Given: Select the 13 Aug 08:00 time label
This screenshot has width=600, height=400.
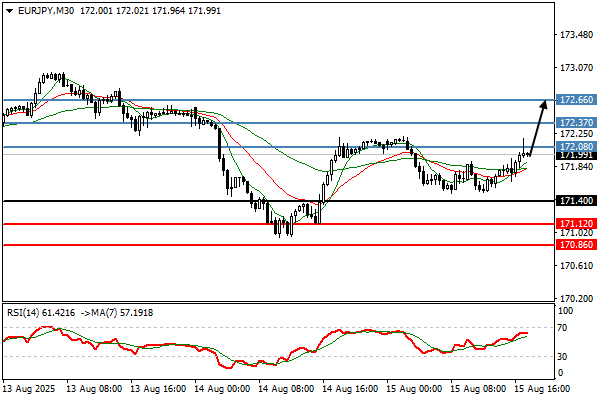Looking at the screenshot, I should 94,389.
